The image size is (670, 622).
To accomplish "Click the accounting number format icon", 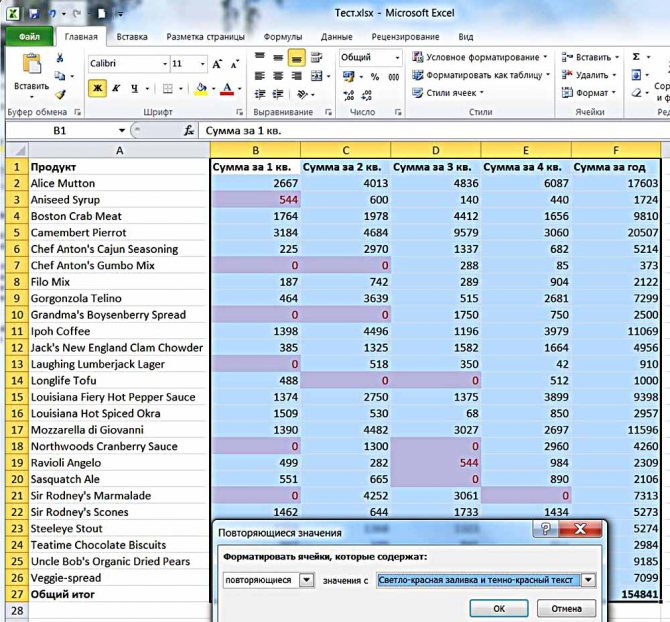I will [x=349, y=77].
